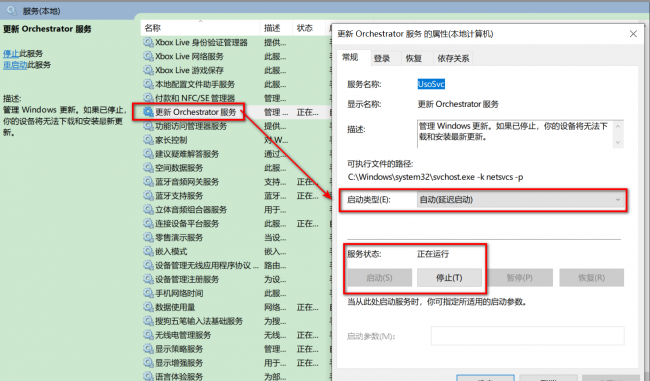650x381 pixels.
Task: Click the gear icon for 连接设备平台服务
Action: click(148, 223)
